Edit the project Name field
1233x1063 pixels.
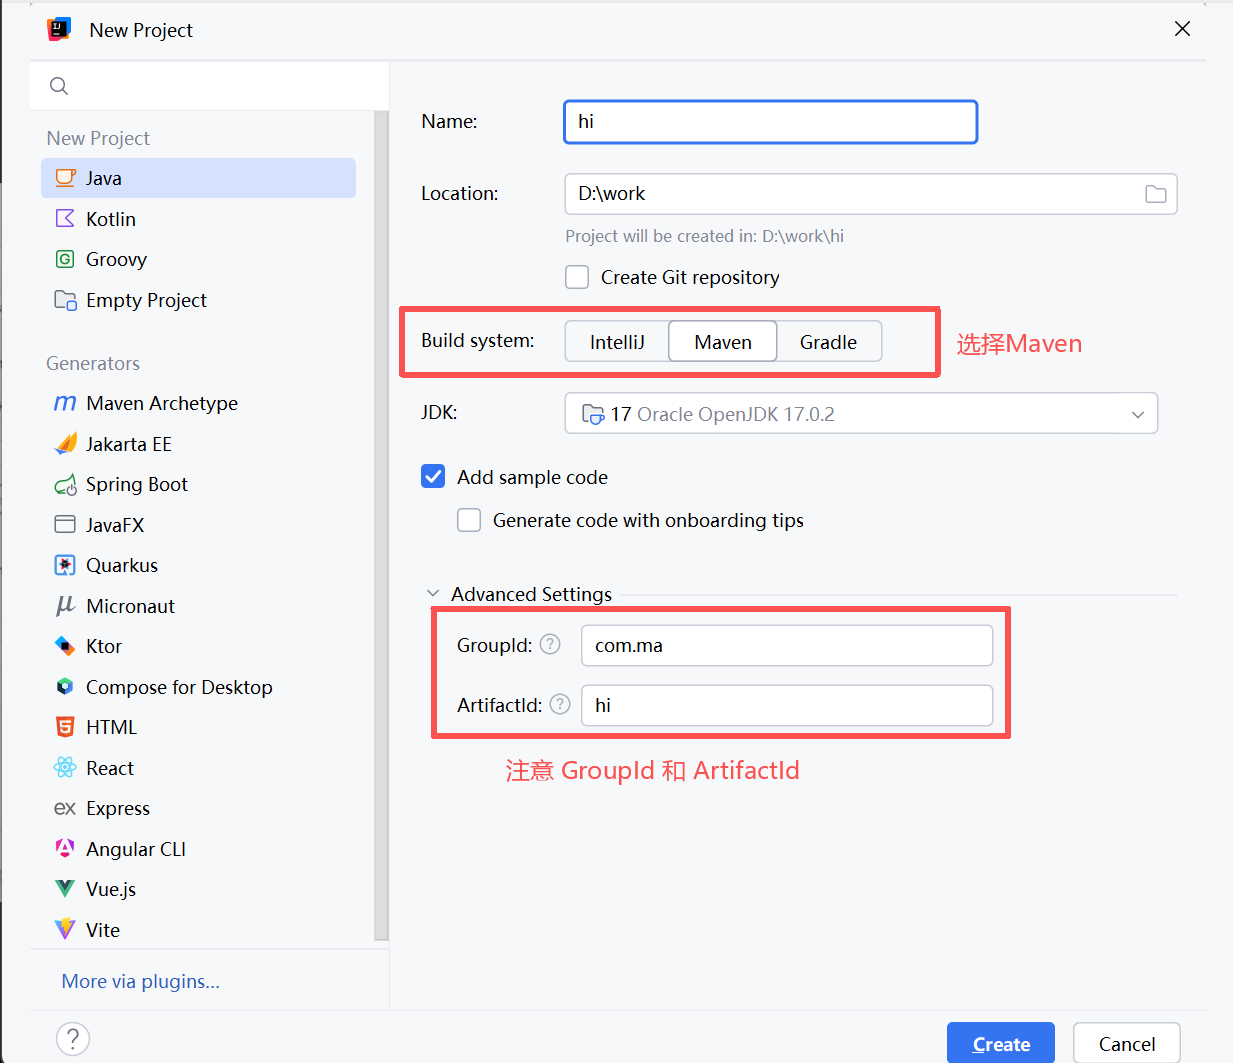[771, 122]
